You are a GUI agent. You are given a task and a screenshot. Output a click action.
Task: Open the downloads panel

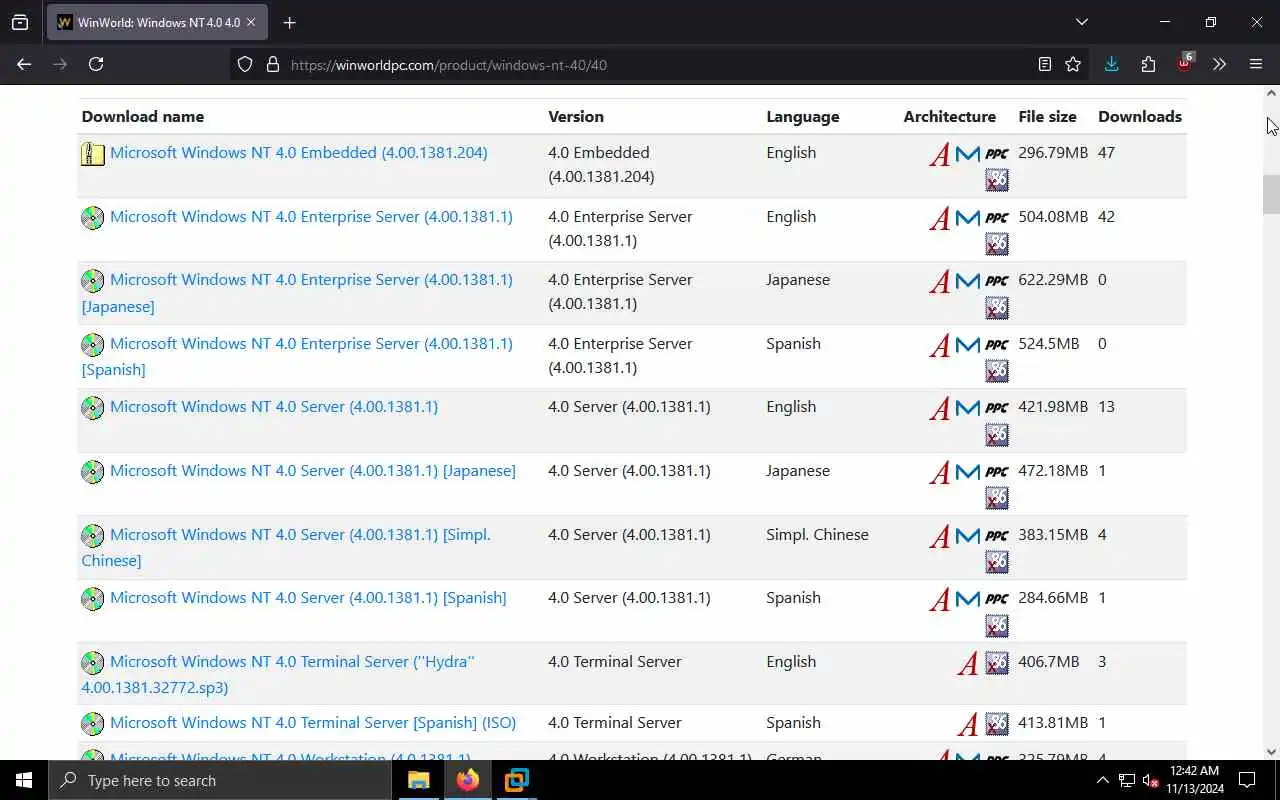[x=1111, y=64]
